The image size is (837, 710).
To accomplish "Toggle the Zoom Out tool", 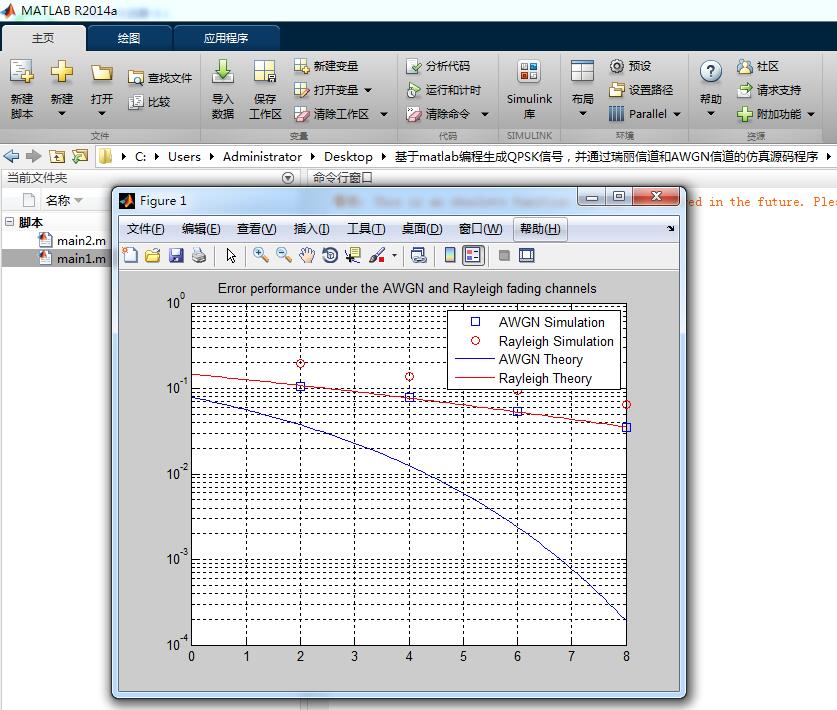I will point(283,255).
